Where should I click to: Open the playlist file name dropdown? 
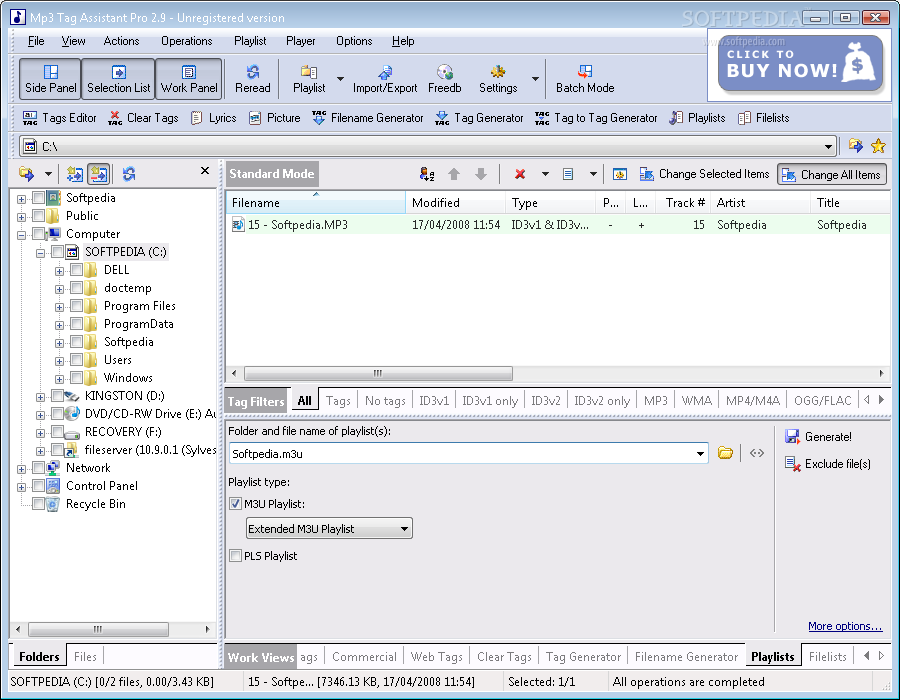700,454
